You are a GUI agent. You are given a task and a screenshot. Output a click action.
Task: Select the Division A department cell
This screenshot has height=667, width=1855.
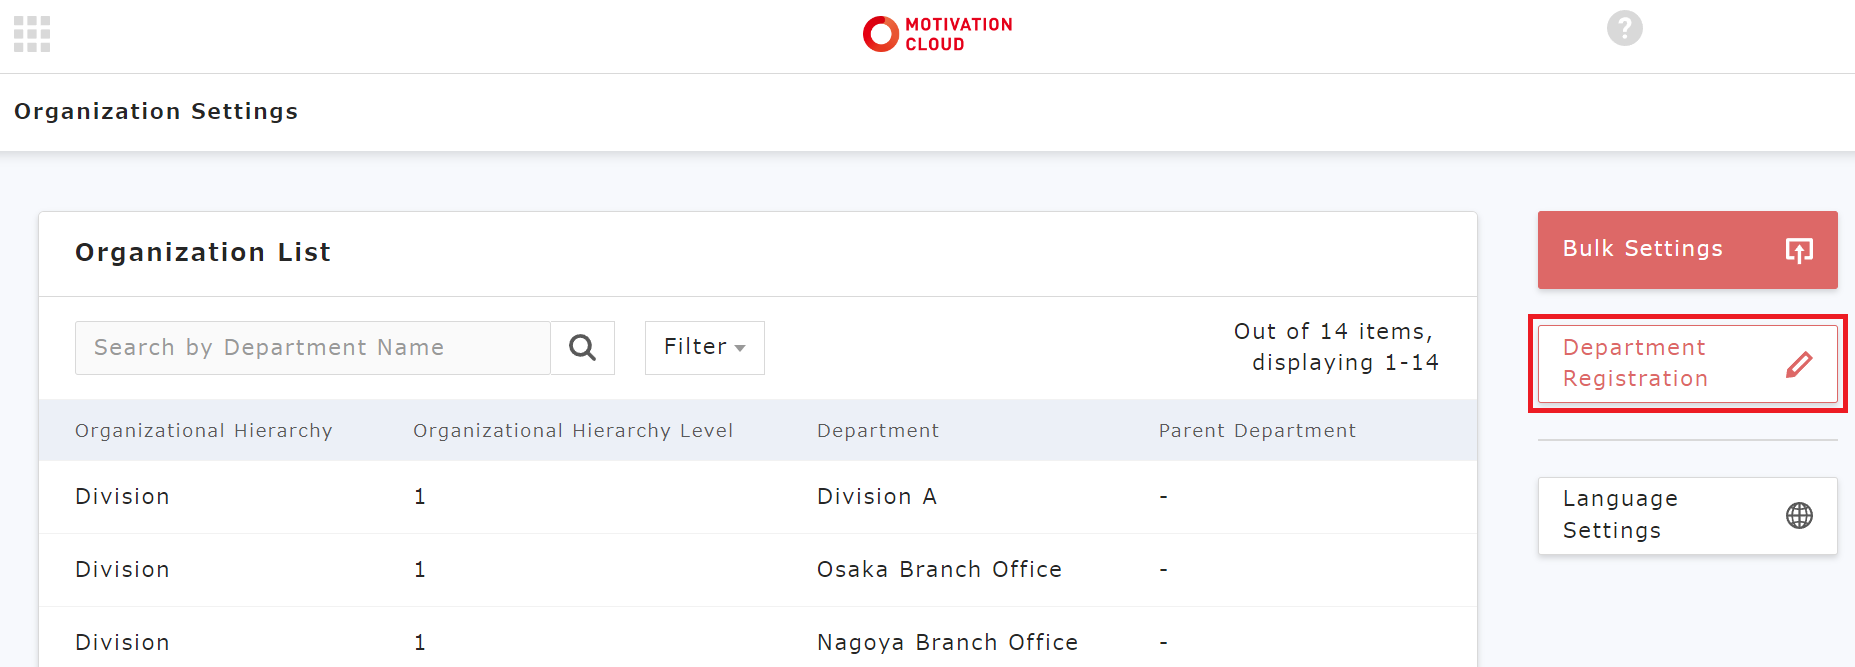[877, 497]
